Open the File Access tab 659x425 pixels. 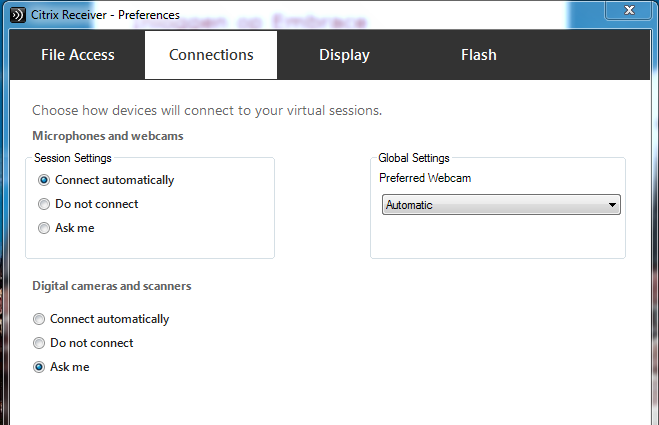pos(78,55)
